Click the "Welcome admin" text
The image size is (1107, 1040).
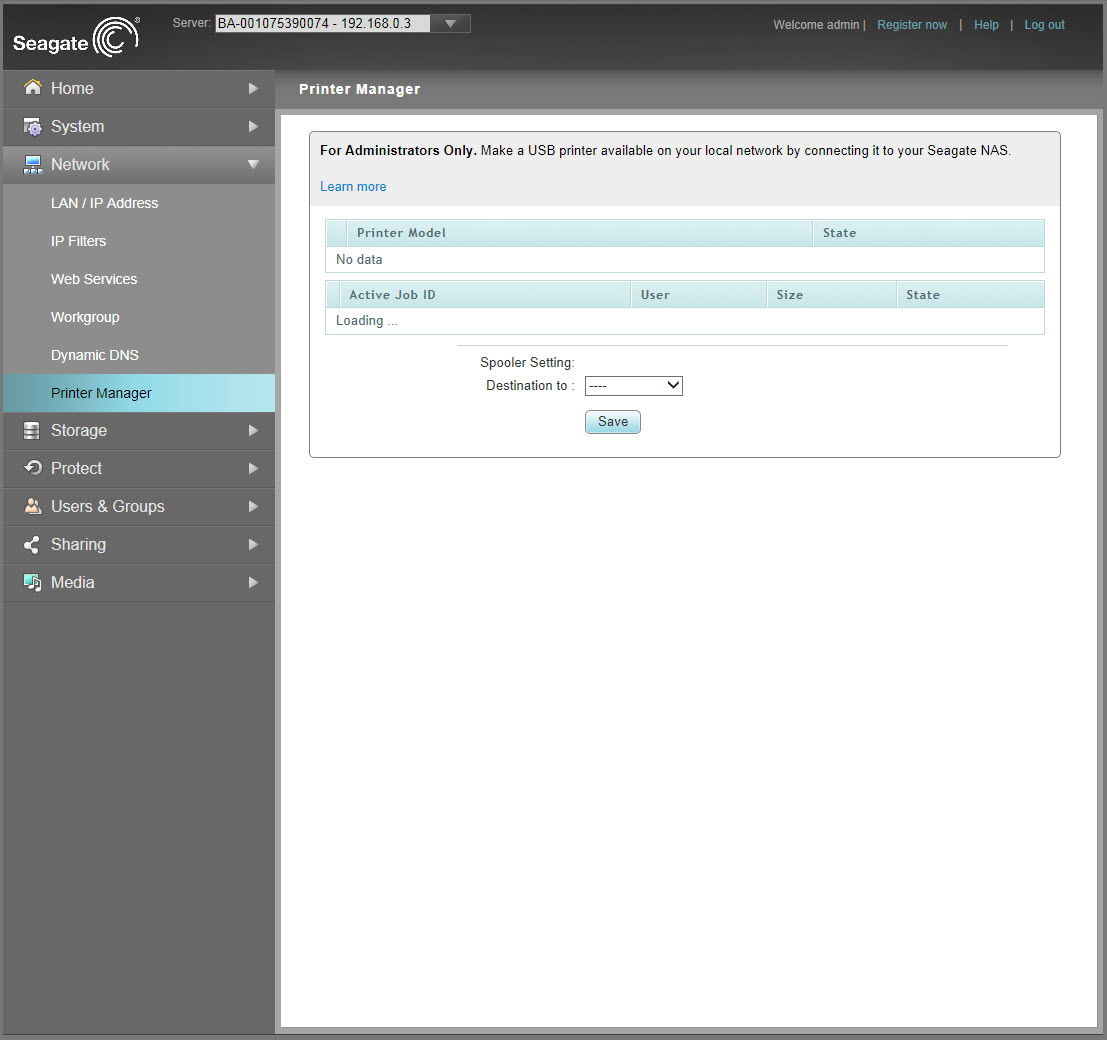click(x=816, y=25)
